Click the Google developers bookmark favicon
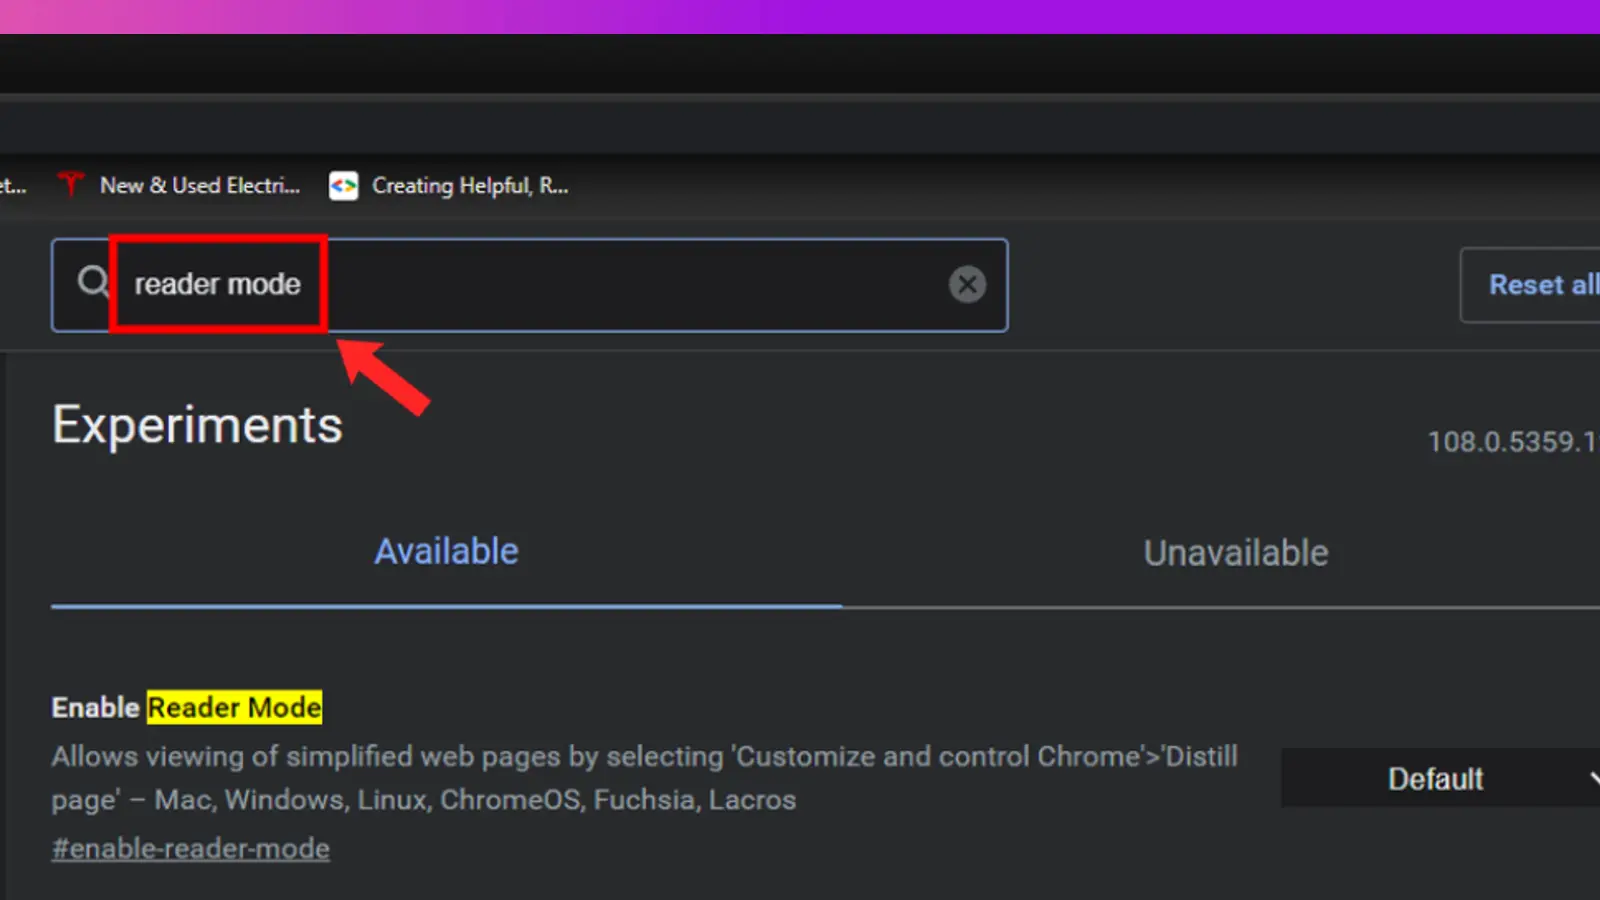 344,186
